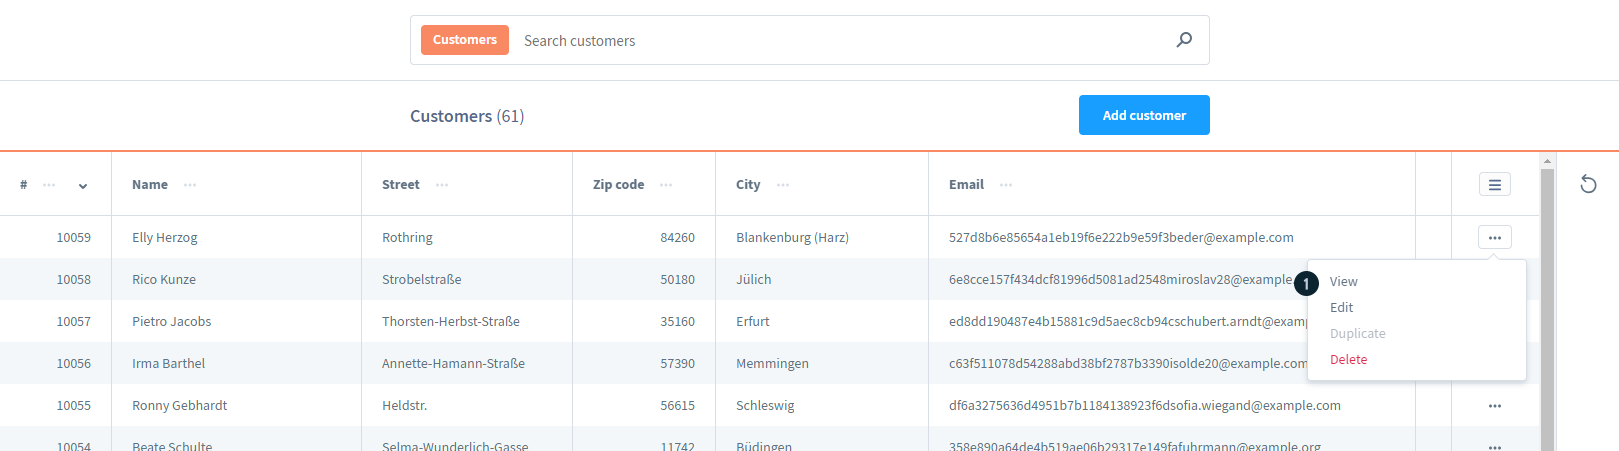This screenshot has width=1619, height=451.
Task: Click the search magnifier icon
Action: [1184, 40]
